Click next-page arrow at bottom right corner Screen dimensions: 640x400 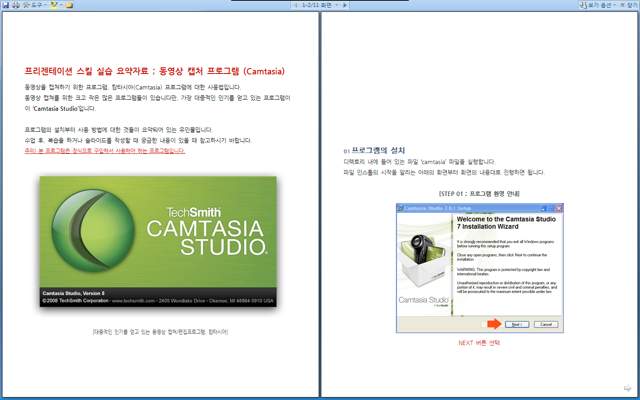[x=627, y=388]
